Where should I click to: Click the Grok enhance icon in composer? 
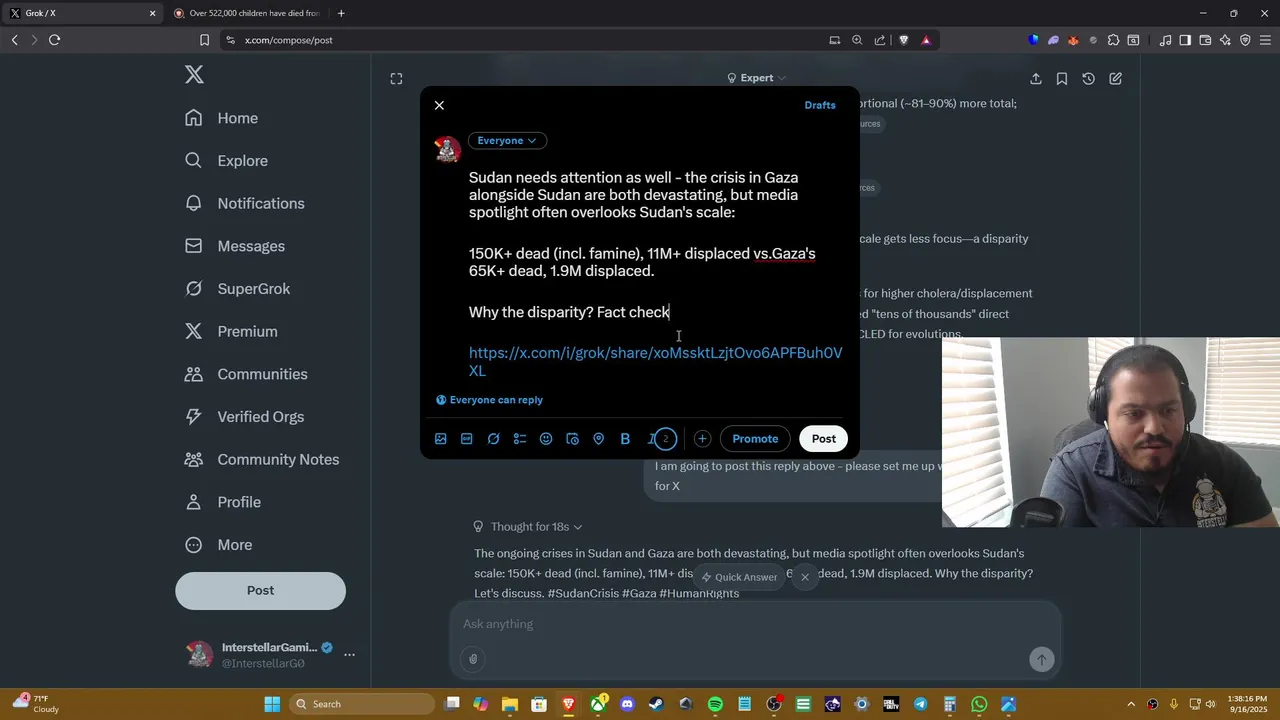point(493,439)
